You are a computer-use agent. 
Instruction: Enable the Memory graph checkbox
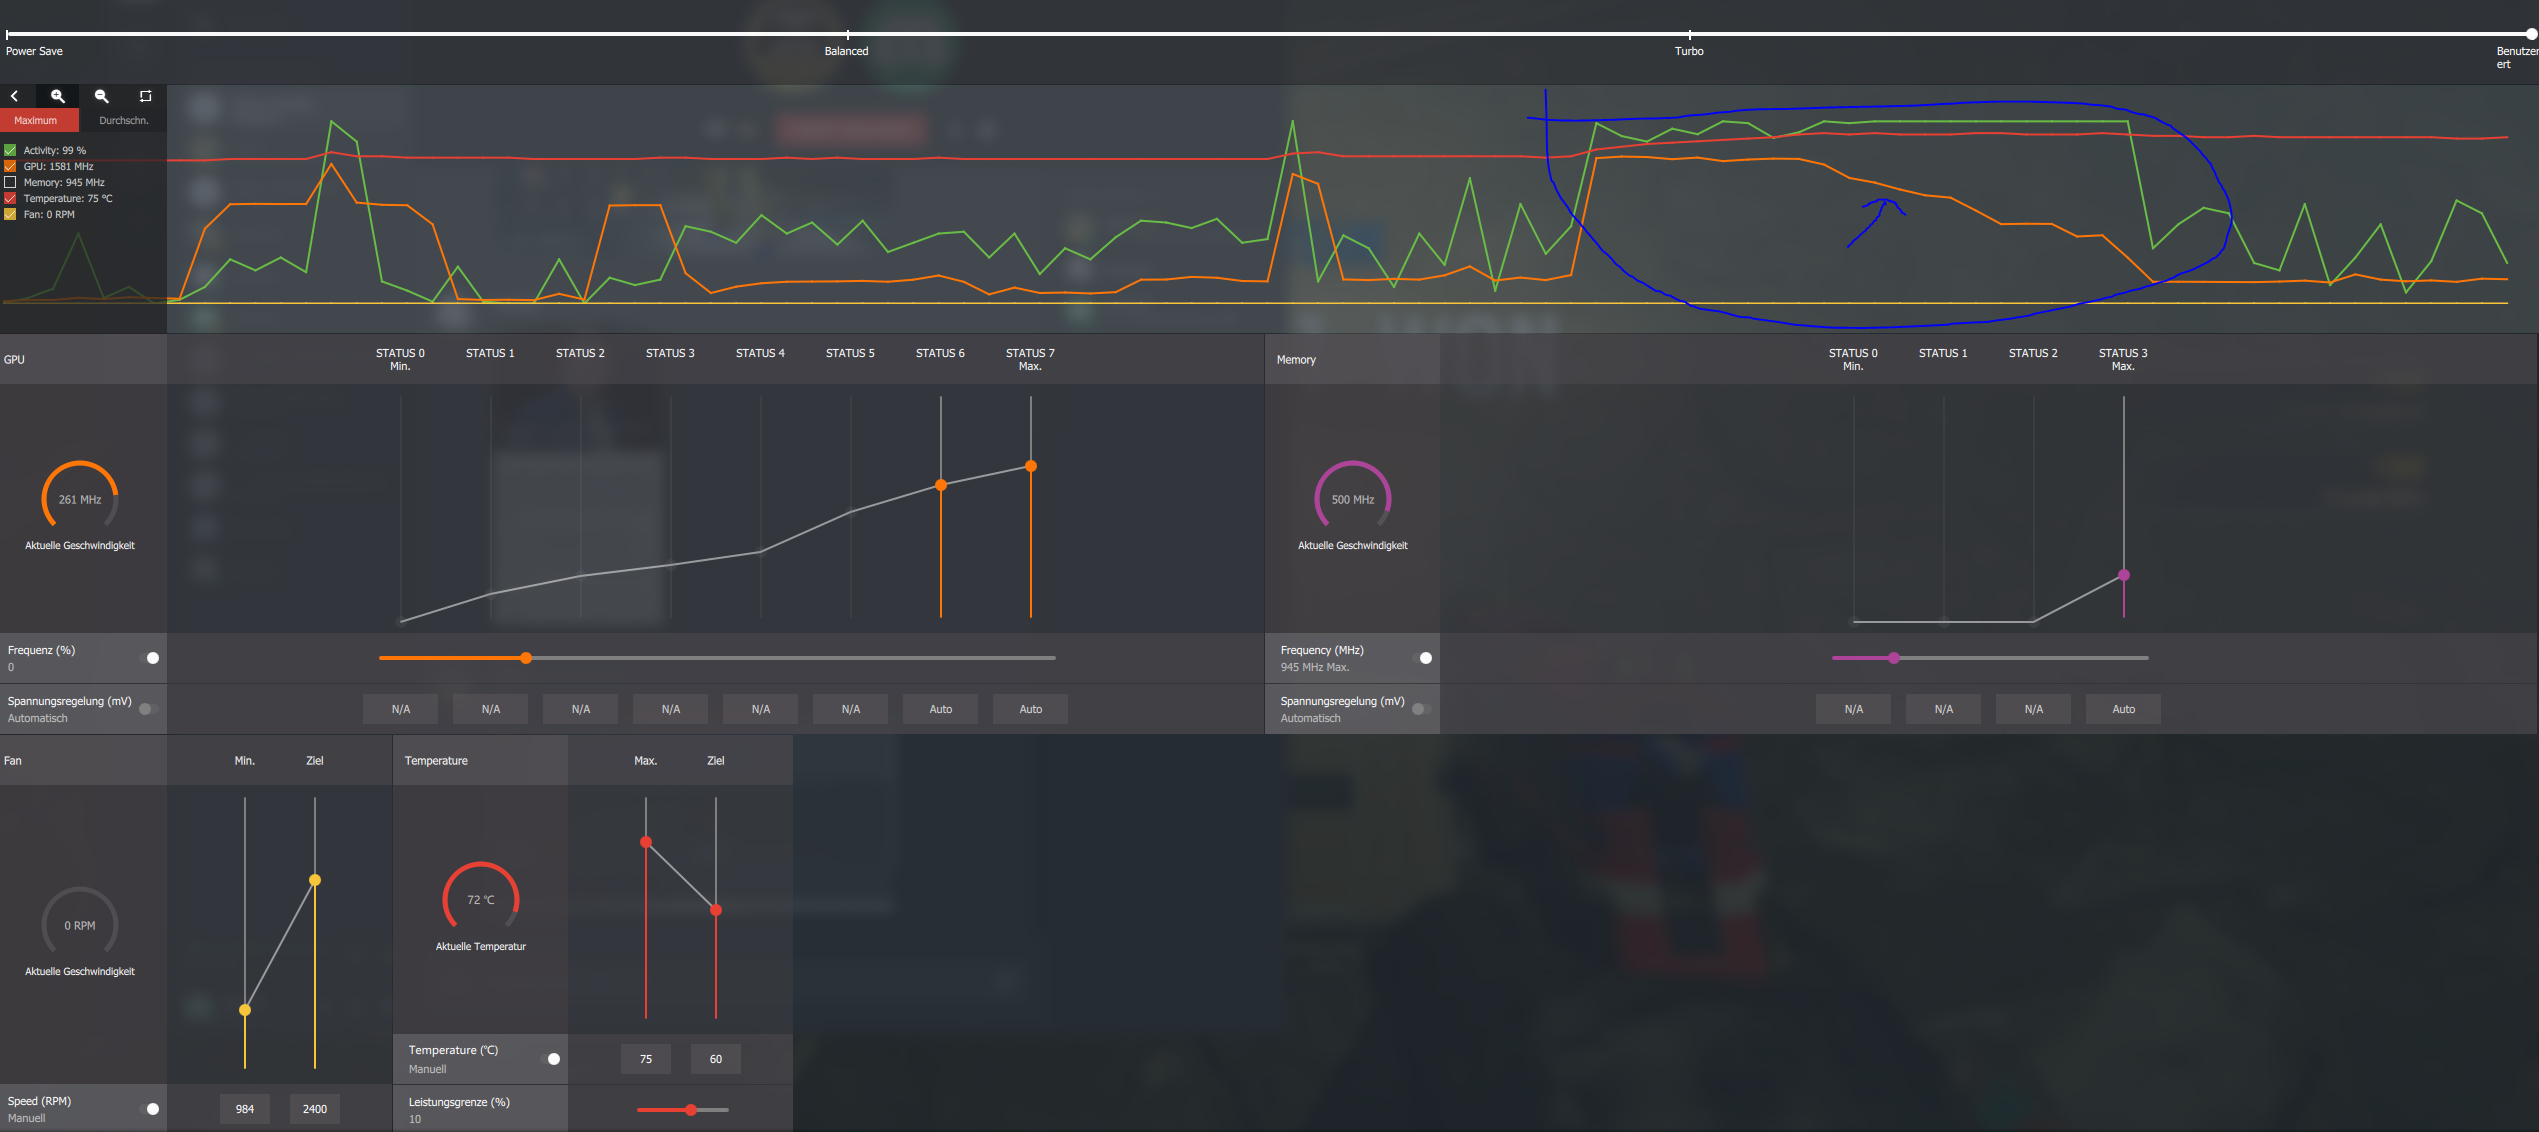click(x=10, y=182)
